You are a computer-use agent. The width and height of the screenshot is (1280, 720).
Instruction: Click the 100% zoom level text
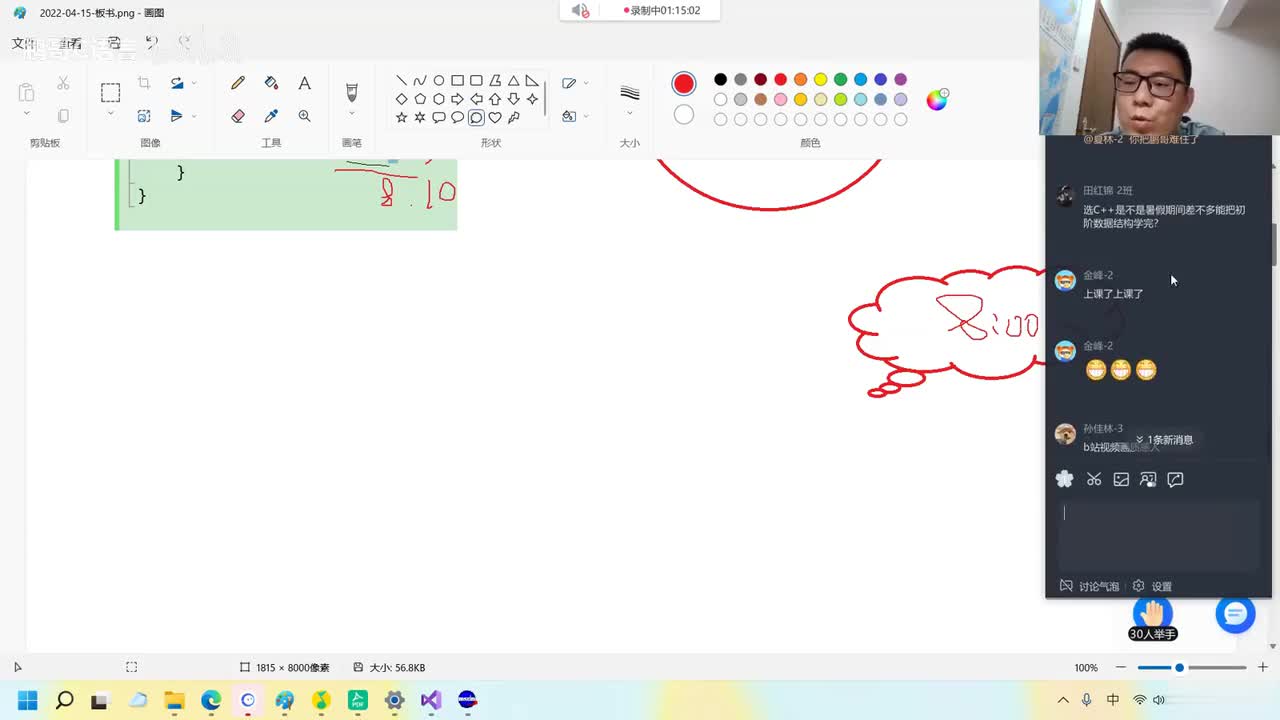coord(1086,667)
